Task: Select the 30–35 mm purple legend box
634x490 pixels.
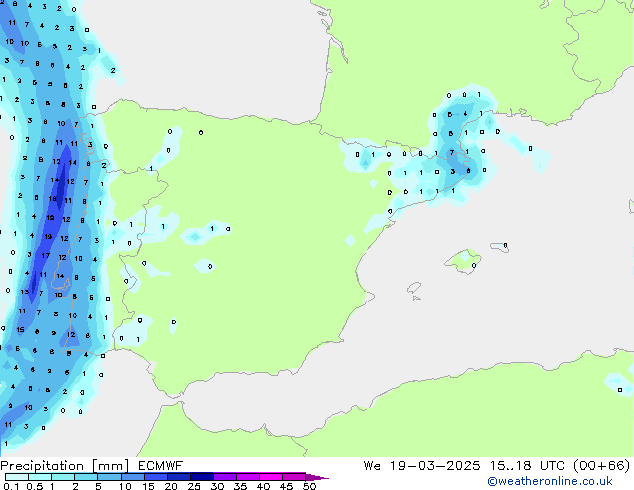Action: tap(224, 477)
